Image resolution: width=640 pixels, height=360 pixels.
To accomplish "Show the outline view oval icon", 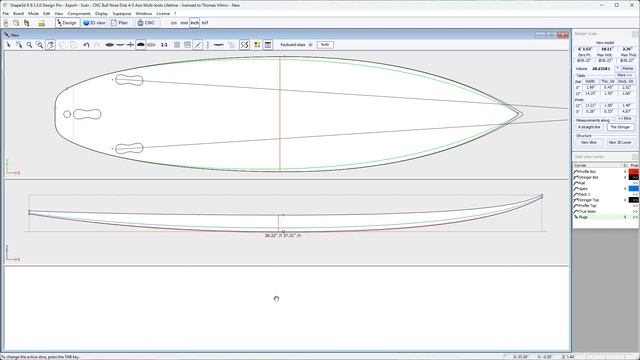I will 109,44.
